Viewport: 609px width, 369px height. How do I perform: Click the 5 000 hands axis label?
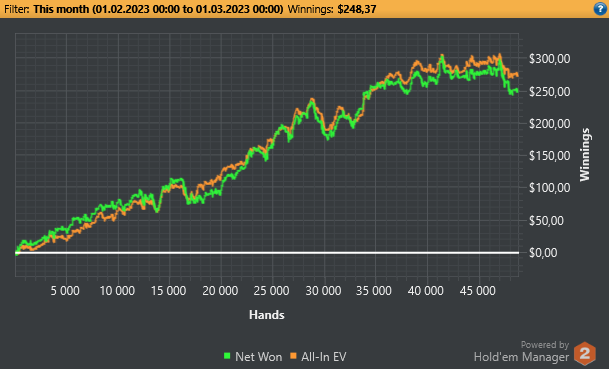coord(65,291)
